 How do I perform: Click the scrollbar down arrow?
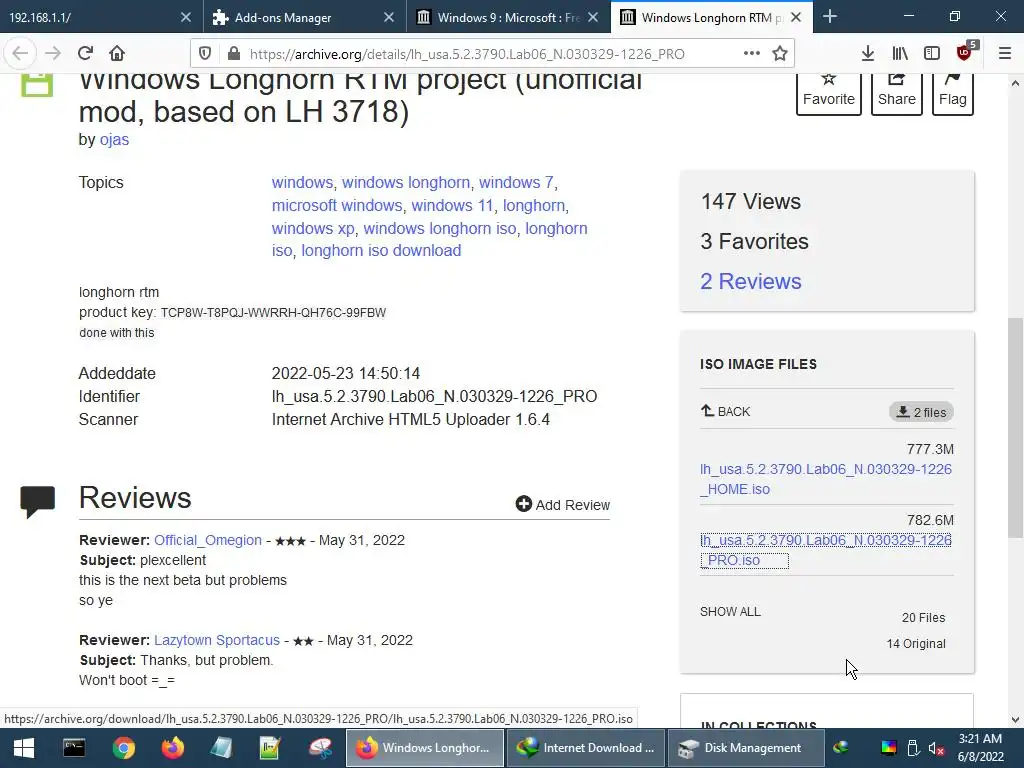1015,720
